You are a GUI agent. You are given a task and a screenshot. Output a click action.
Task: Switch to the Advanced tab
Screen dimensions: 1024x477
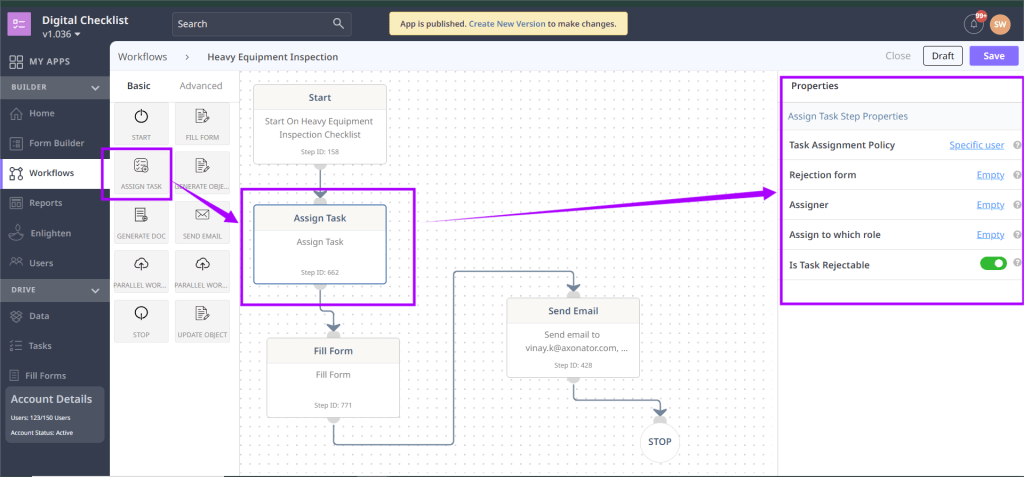[200, 86]
